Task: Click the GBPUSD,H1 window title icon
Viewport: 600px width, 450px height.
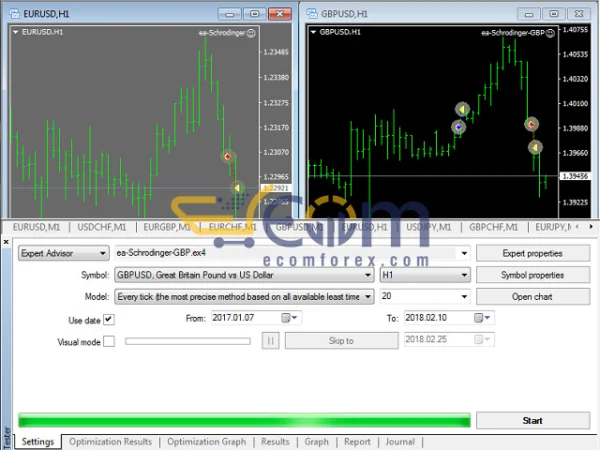Action: (312, 14)
